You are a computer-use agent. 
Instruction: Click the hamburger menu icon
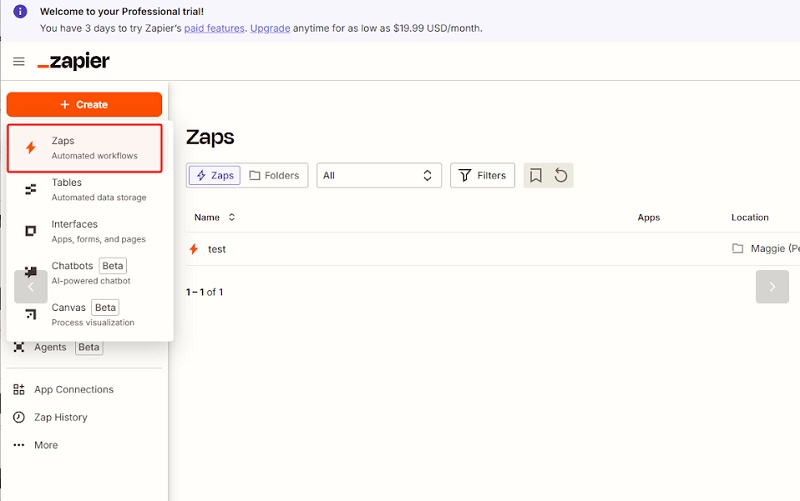[x=18, y=62]
